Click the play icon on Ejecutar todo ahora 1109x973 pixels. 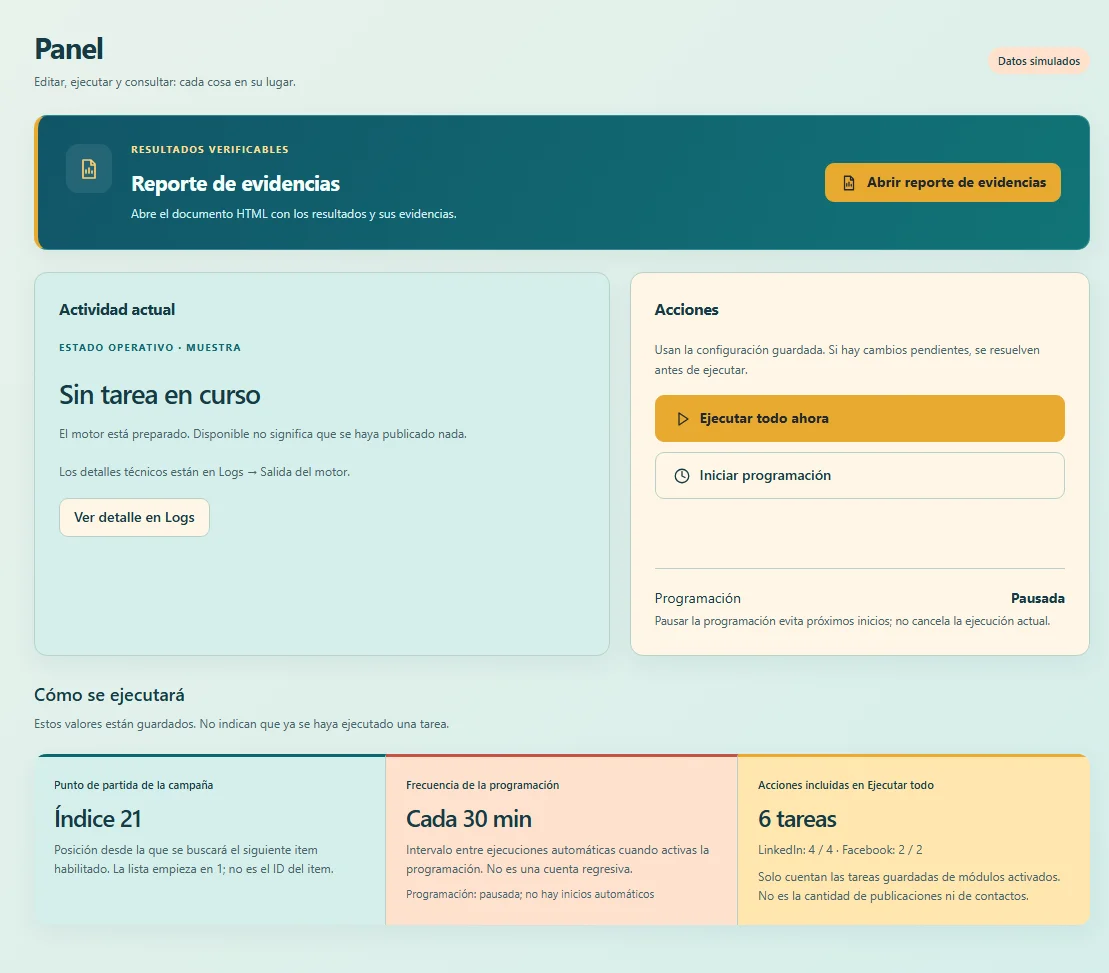(683, 419)
